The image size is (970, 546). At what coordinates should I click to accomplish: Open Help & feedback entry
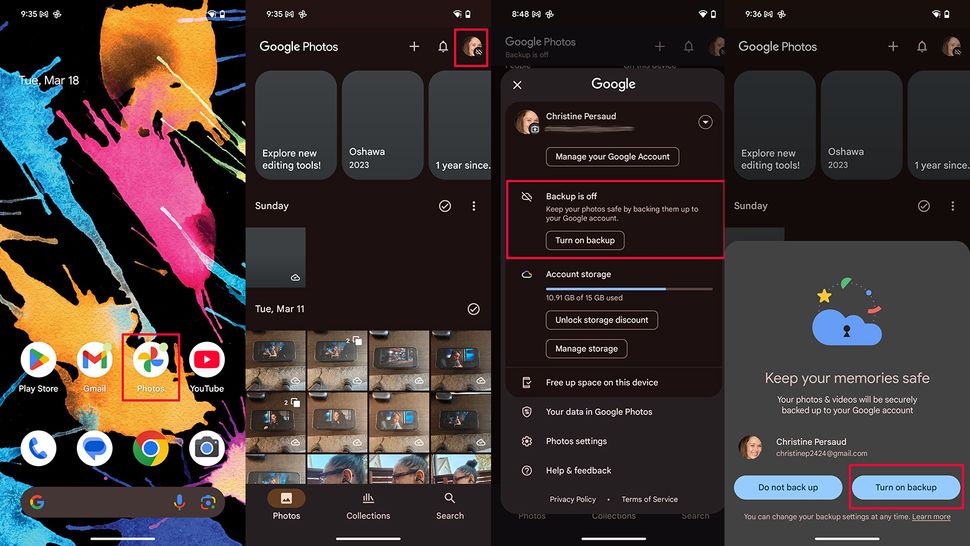pyautogui.click(x=614, y=471)
